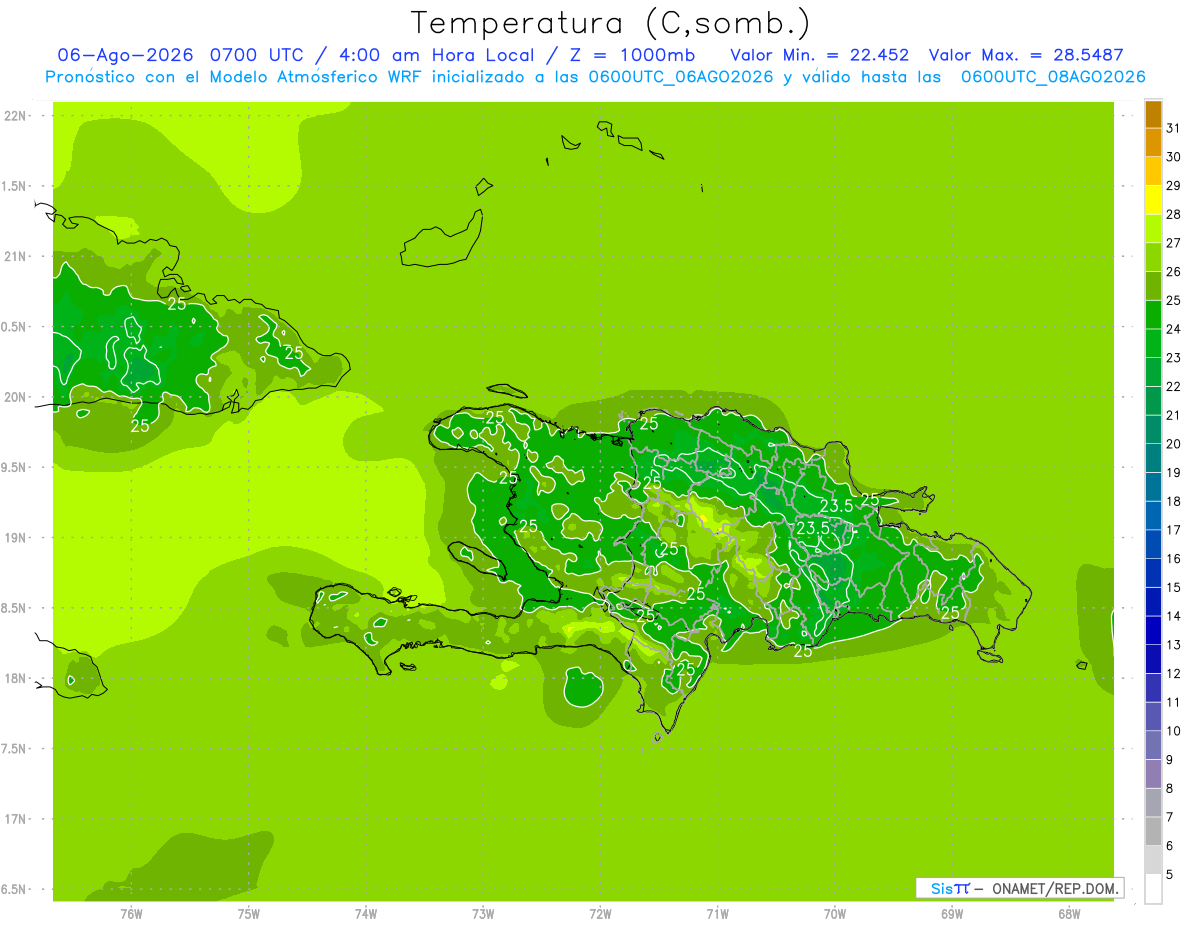This screenshot has width=1200, height=927.
Task: Click the '69W' longitude axis label
Action: pos(952,913)
